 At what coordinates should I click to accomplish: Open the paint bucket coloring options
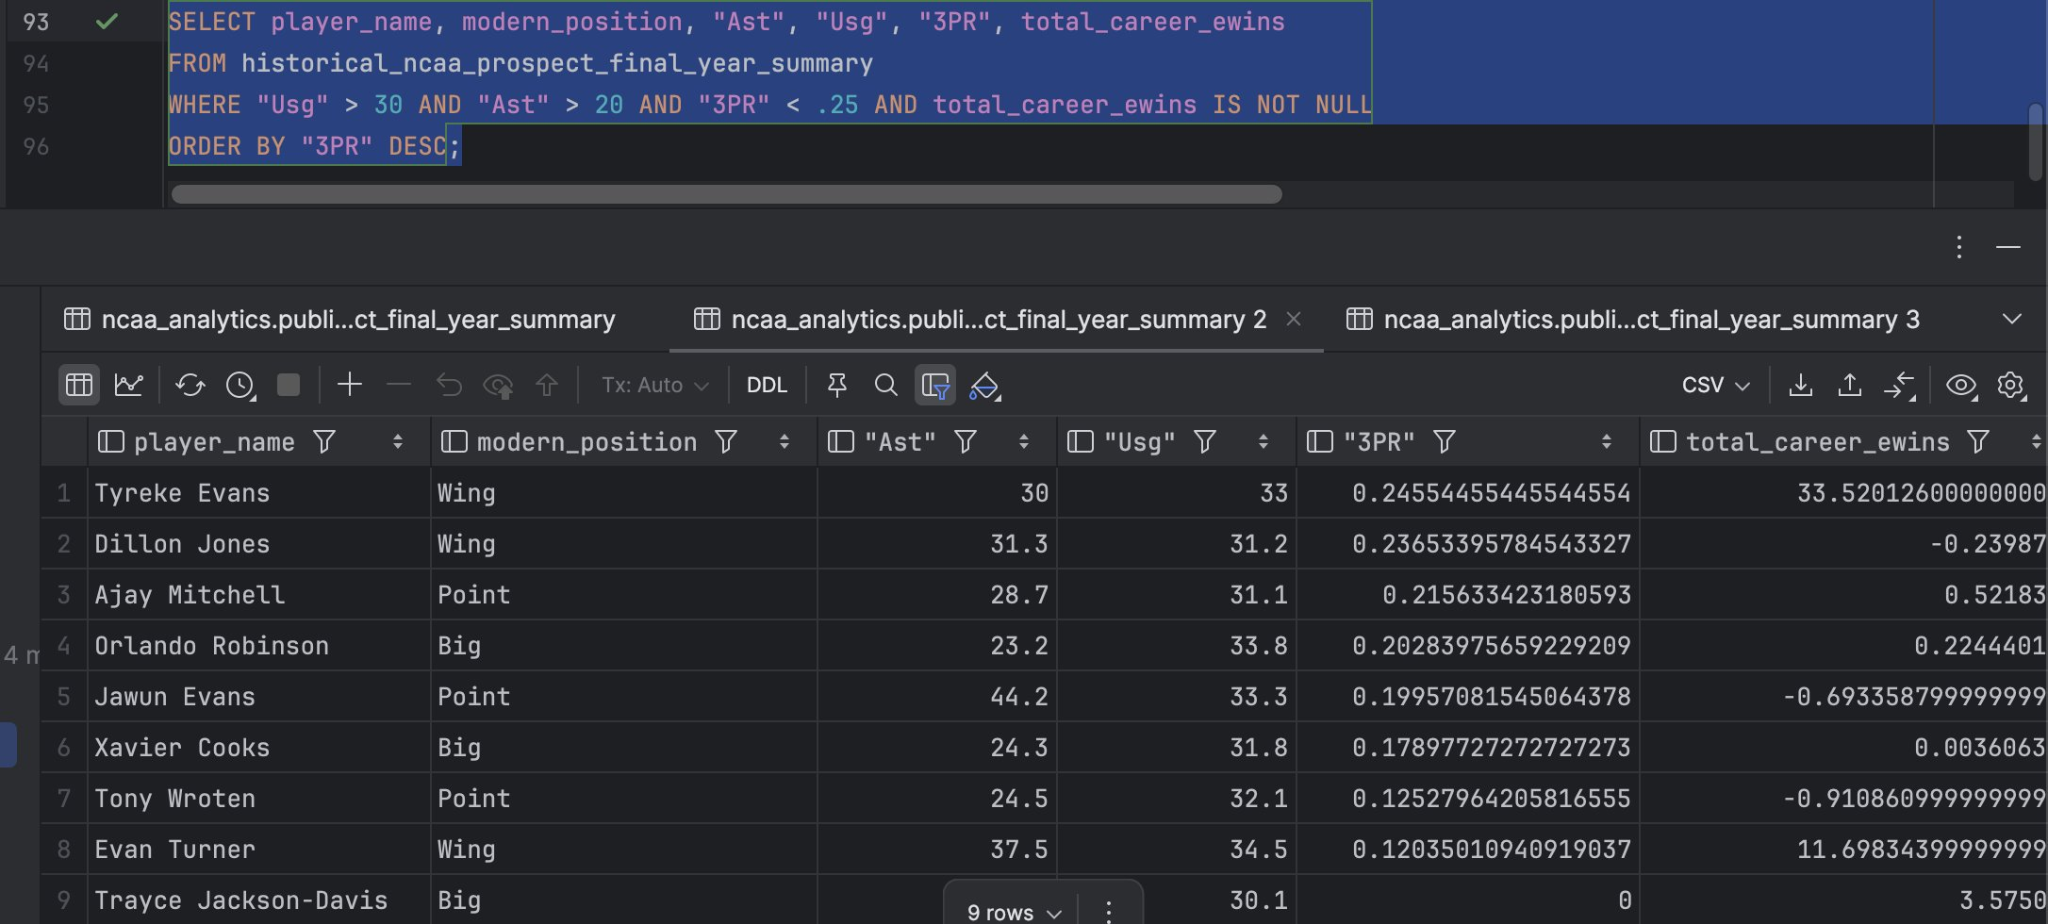click(985, 385)
